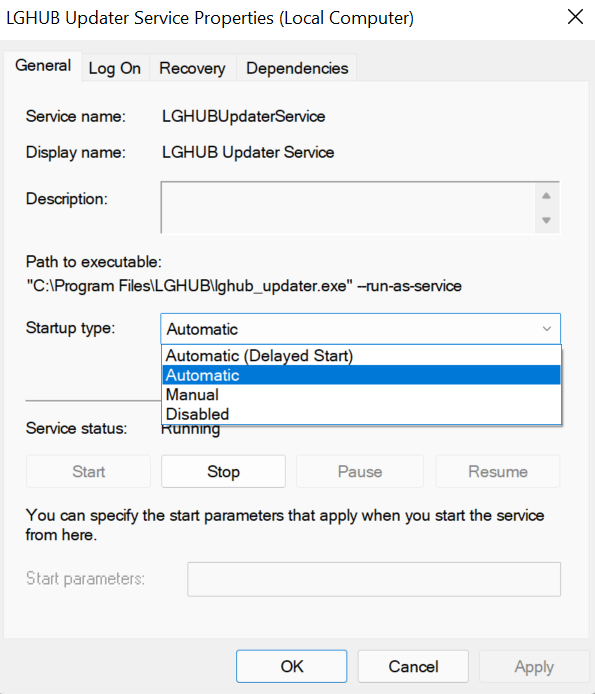Click the Description box scroll up arrow

pyautogui.click(x=546, y=196)
